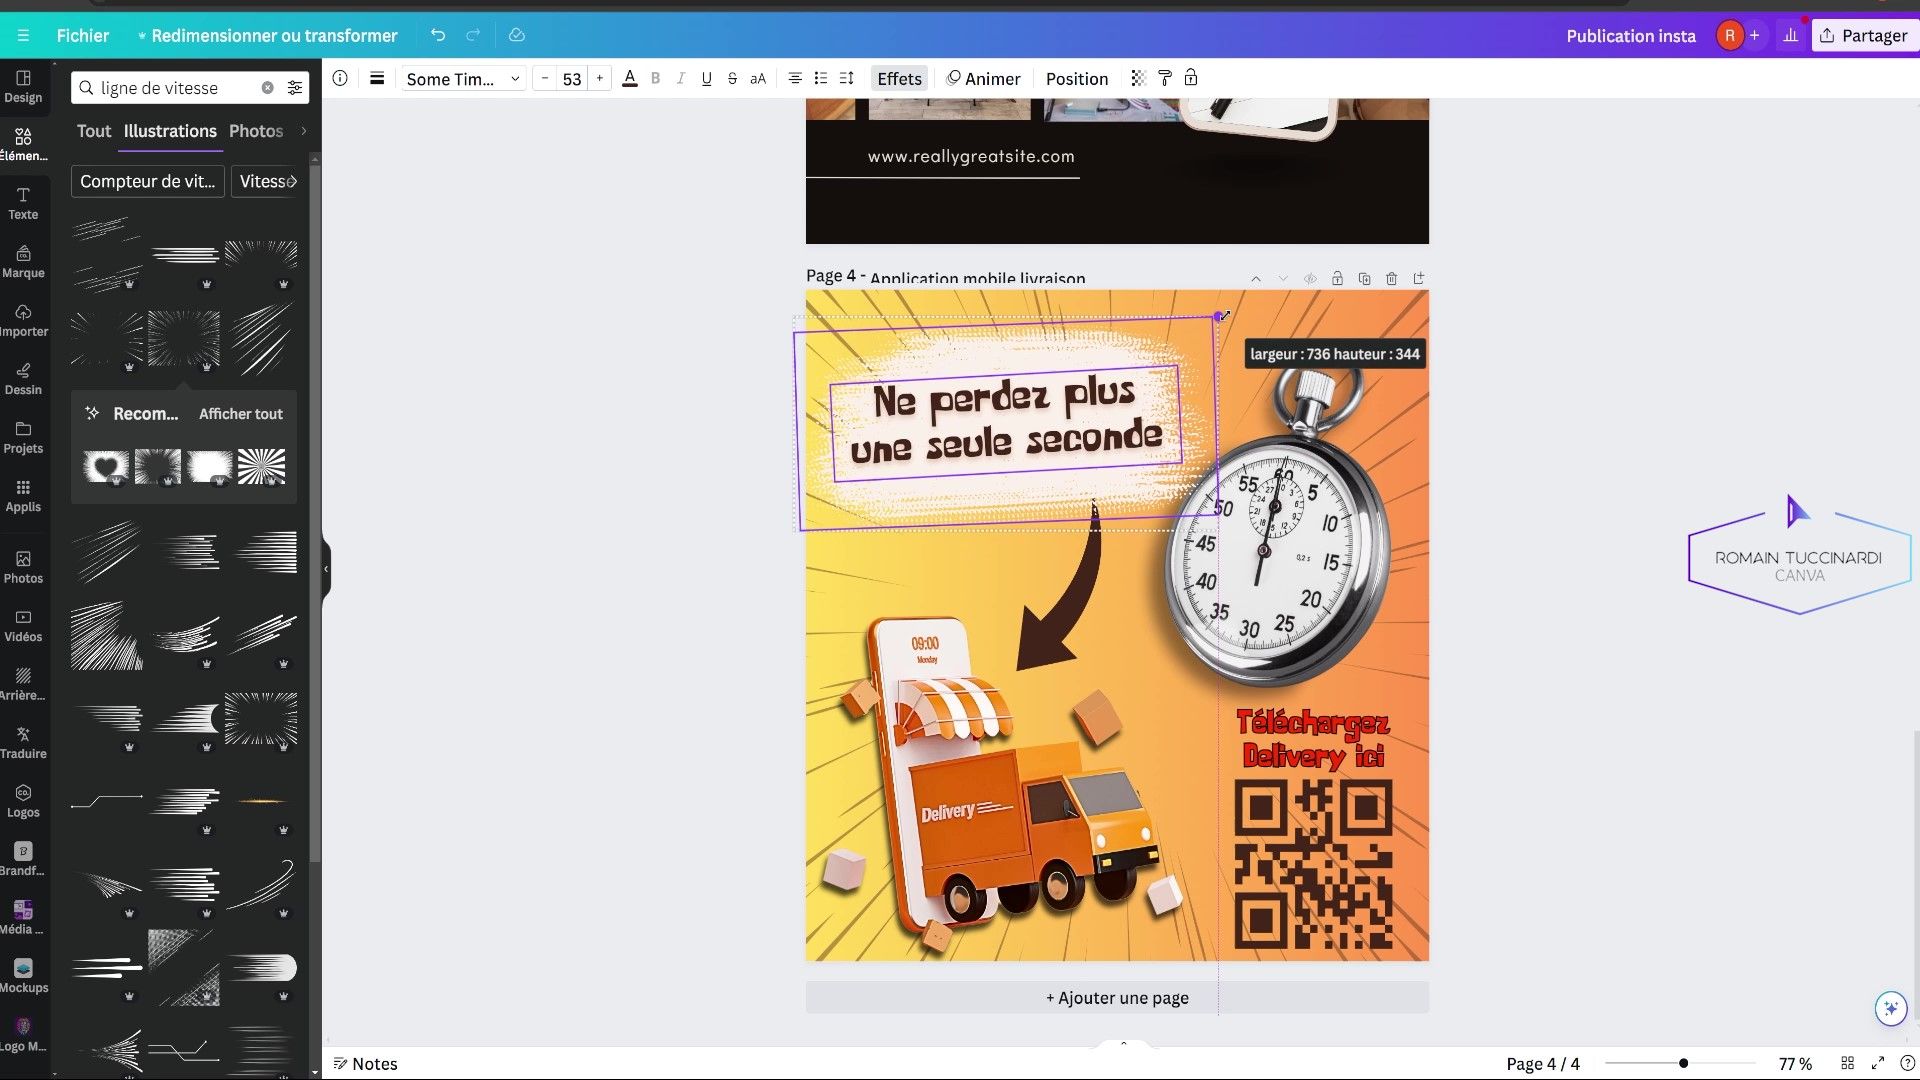The image size is (1920, 1080).
Task: Toggle italic formatting
Action: pyautogui.click(x=681, y=78)
